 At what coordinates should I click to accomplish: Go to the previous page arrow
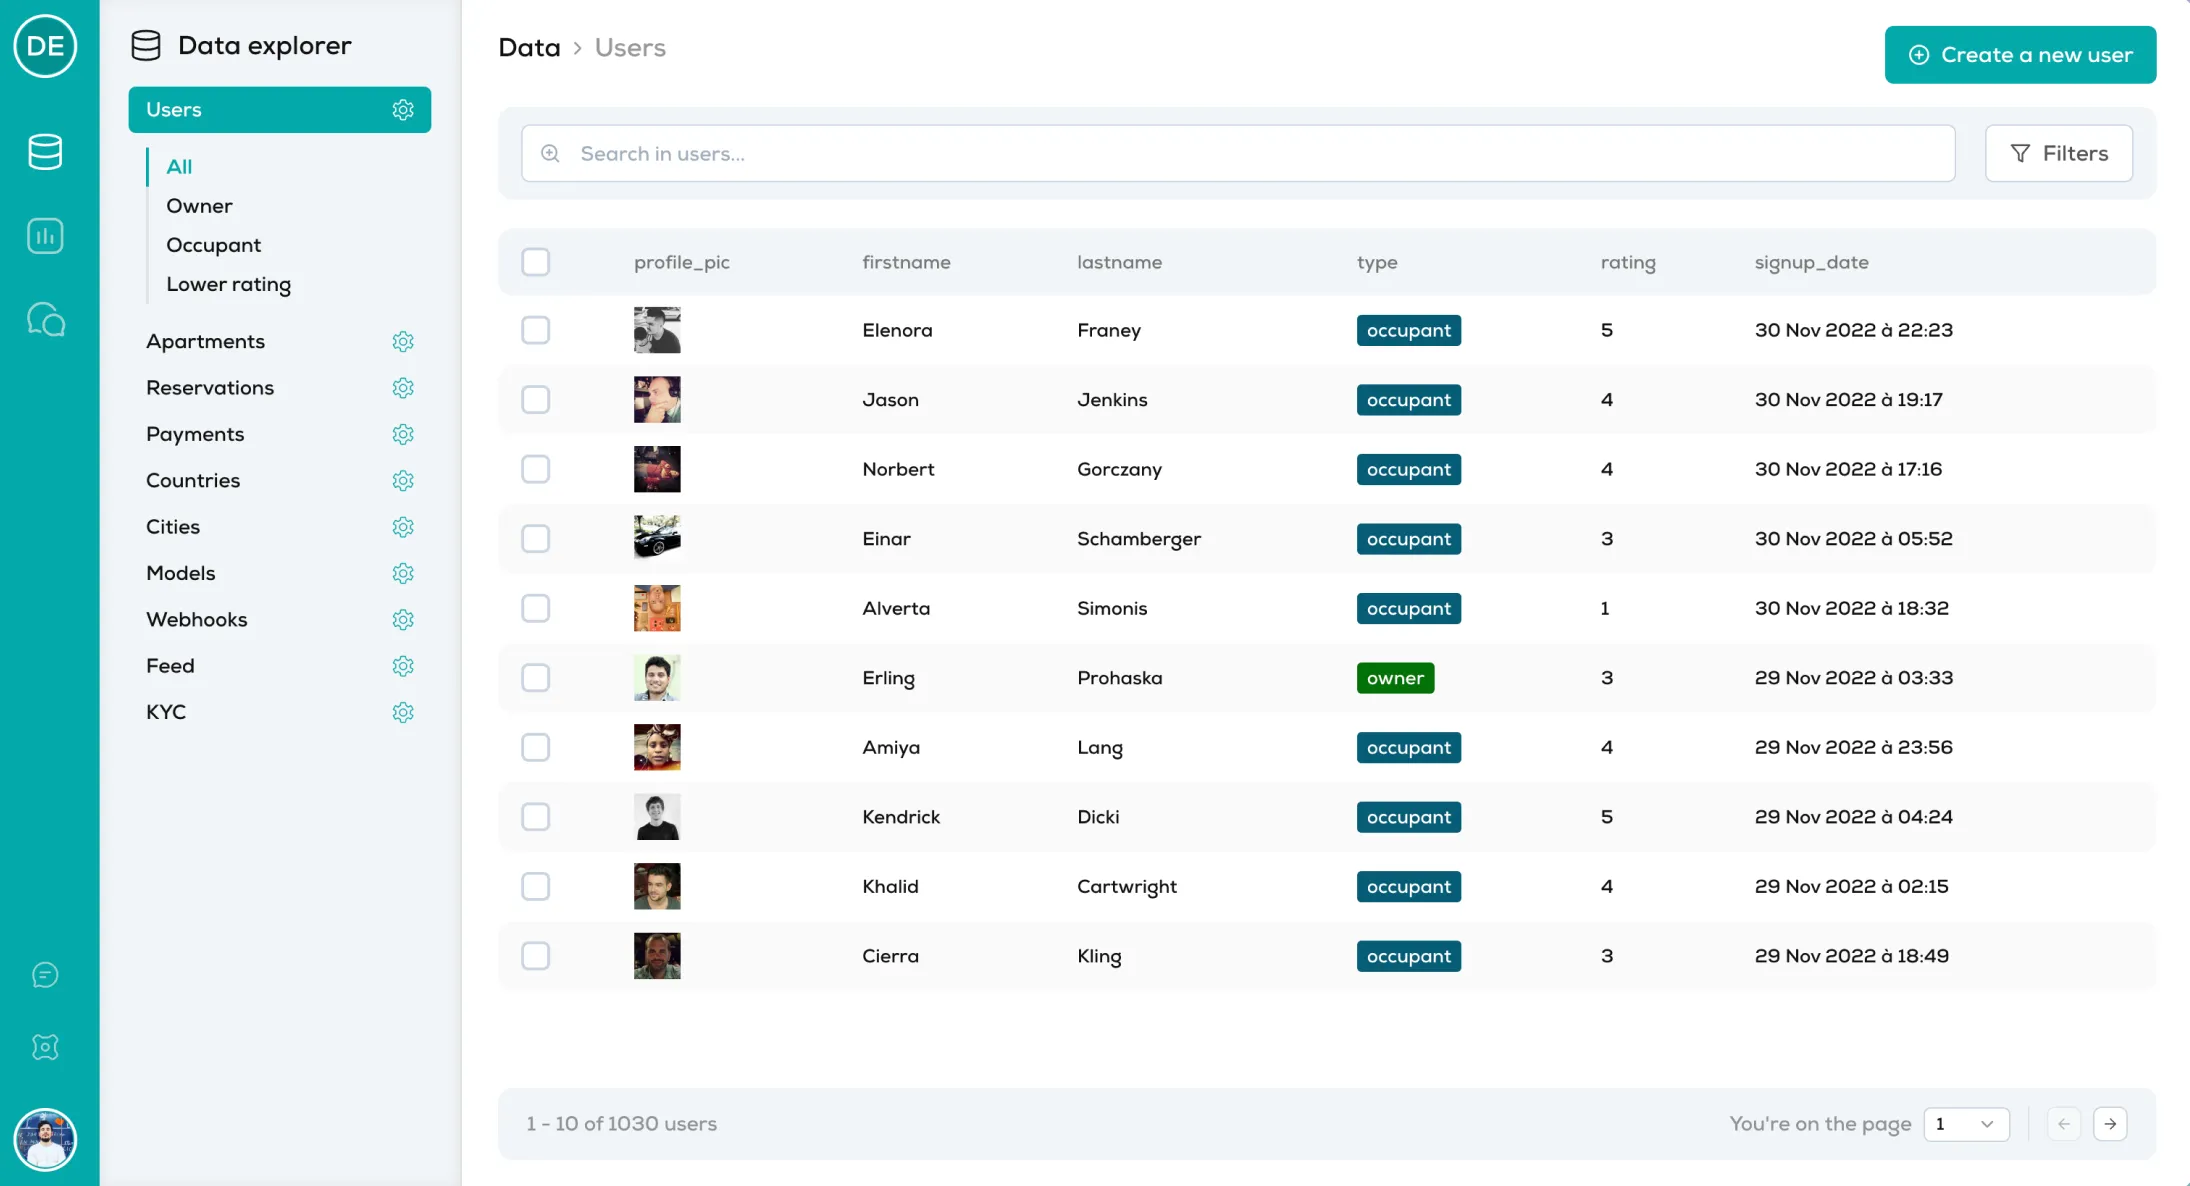2064,1124
